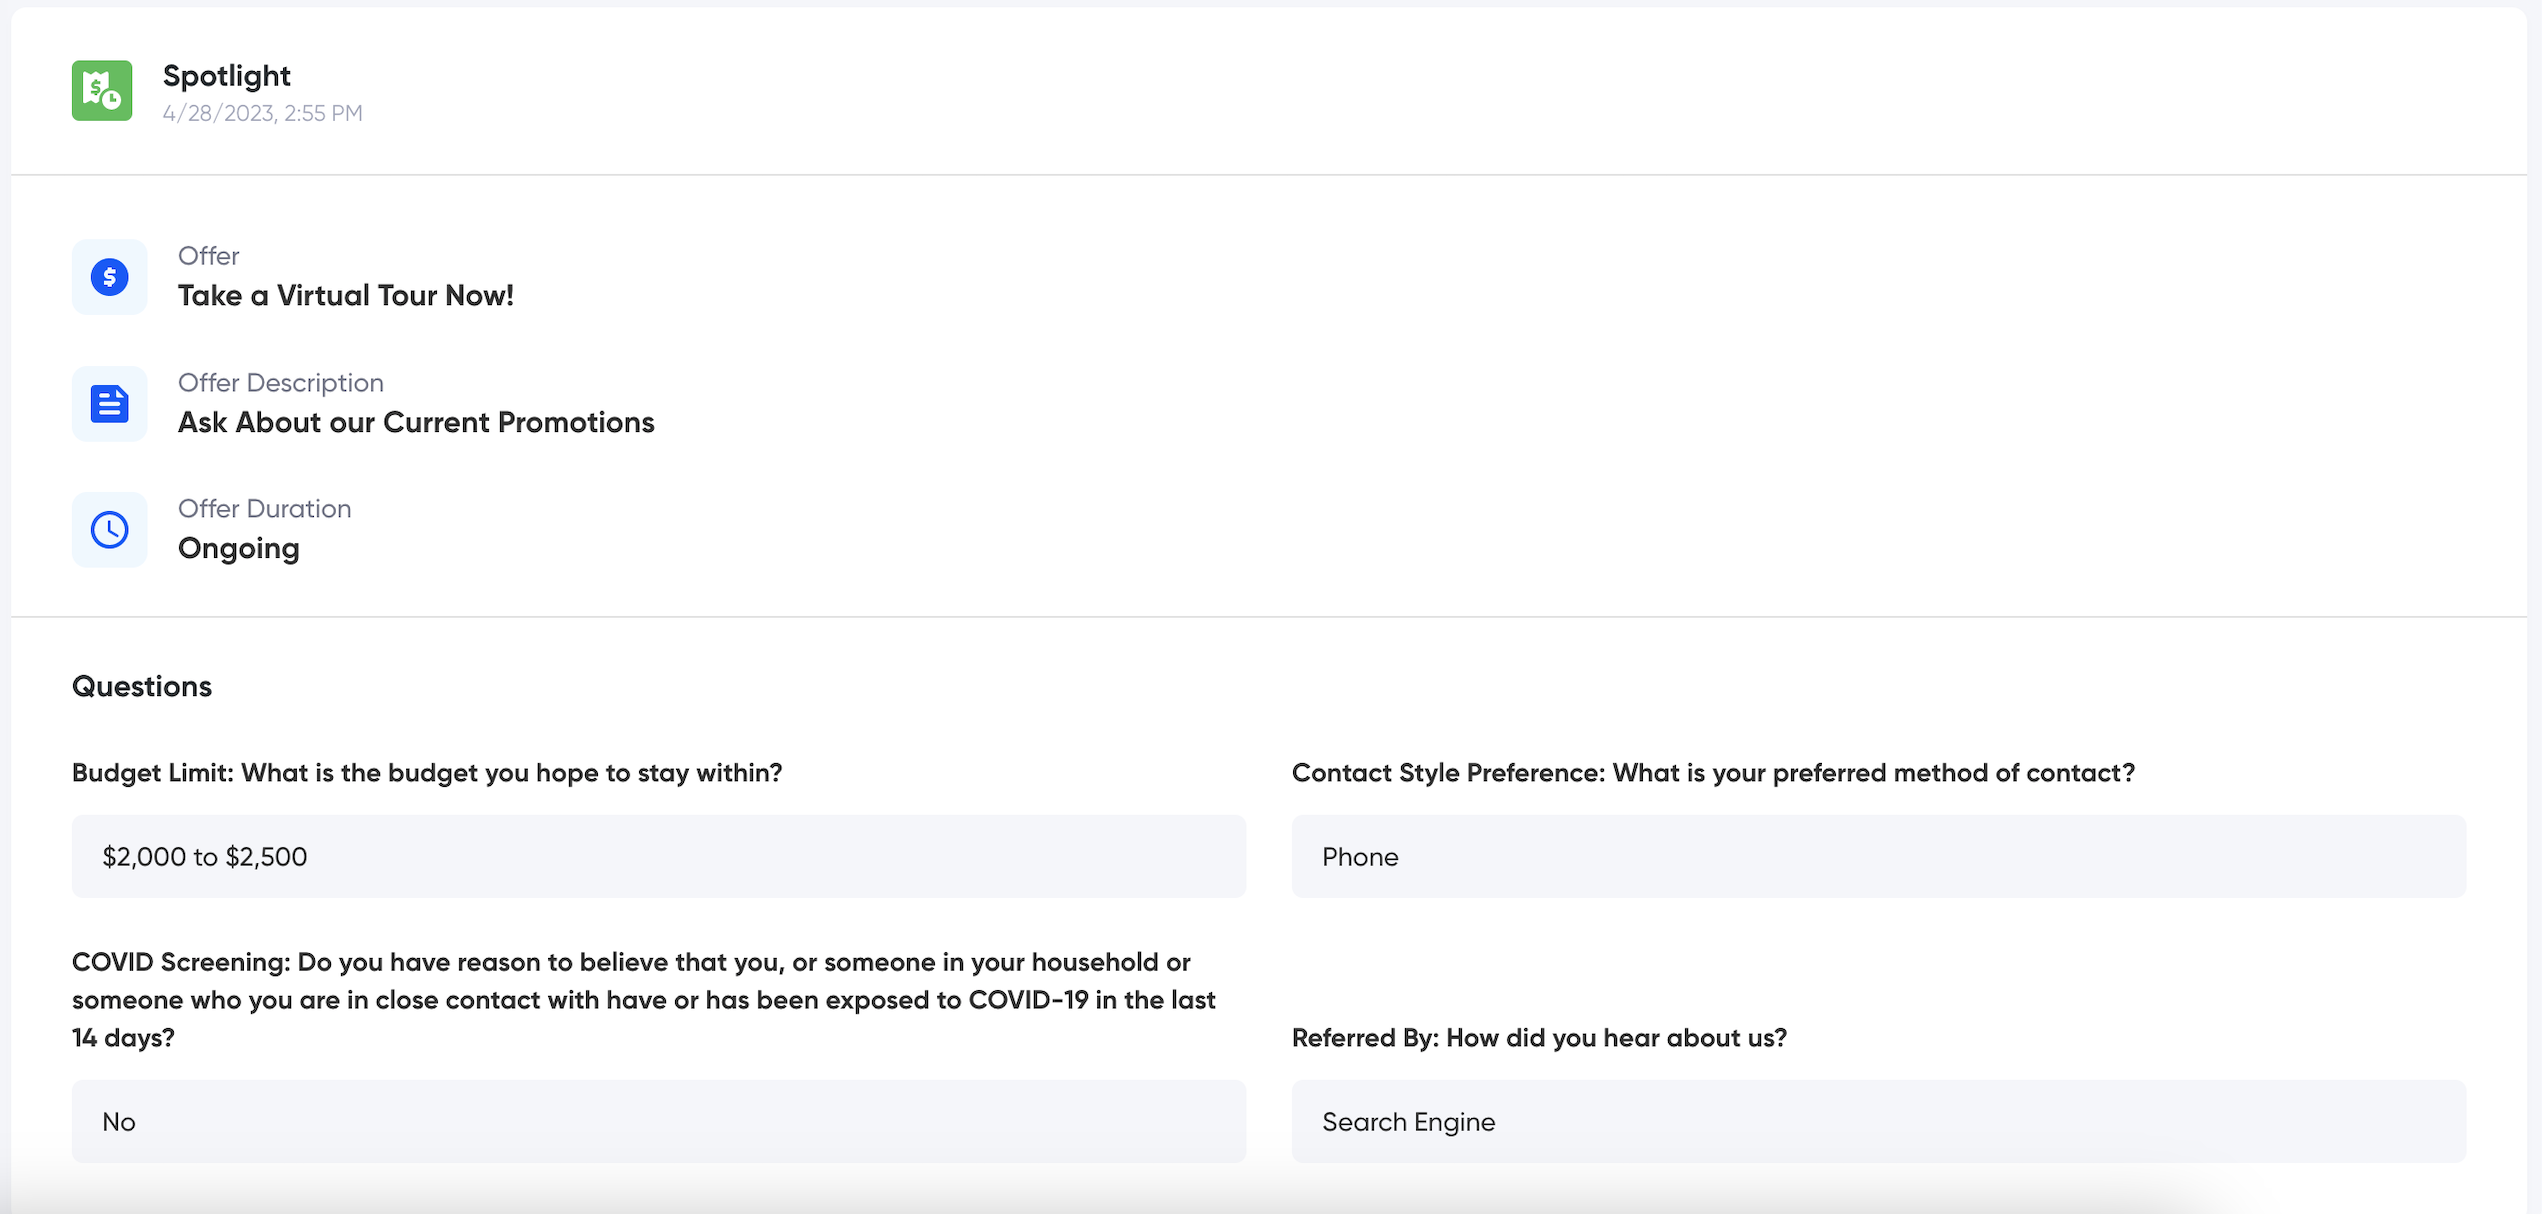This screenshot has height=1214, width=2542.
Task: Click the Referred By field showing Search Engine
Action: [1878, 1122]
